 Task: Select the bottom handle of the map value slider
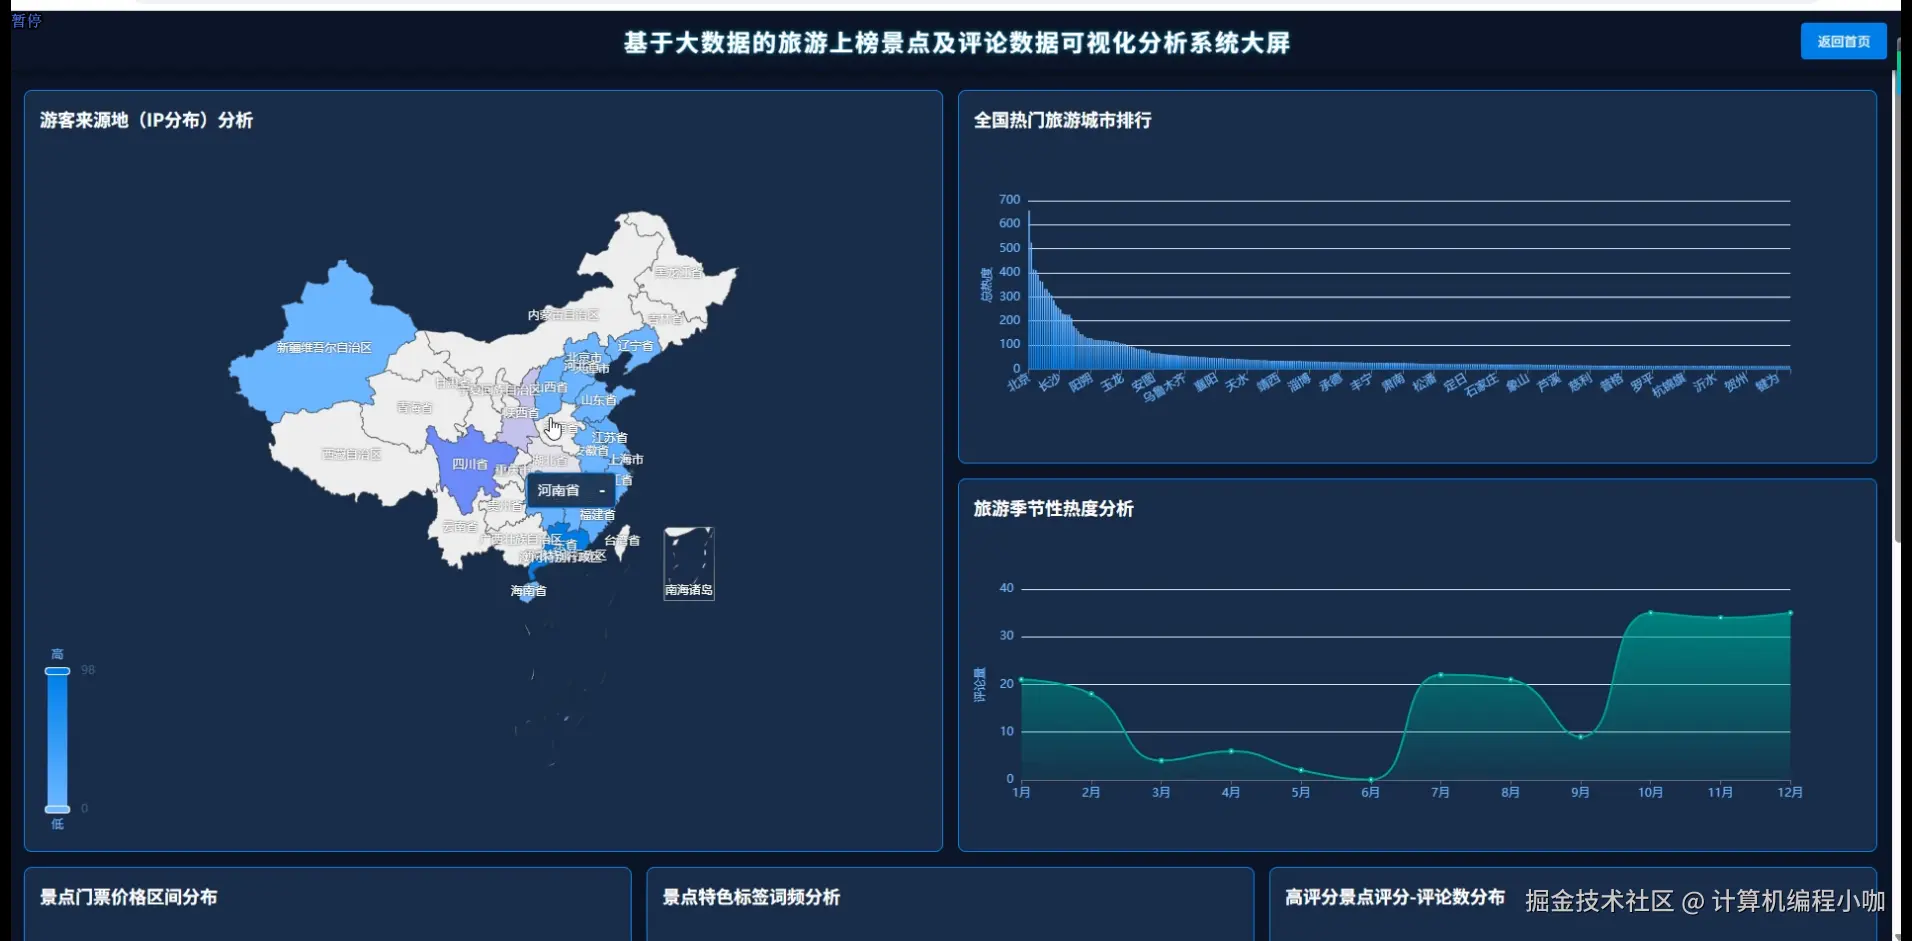[x=57, y=808]
